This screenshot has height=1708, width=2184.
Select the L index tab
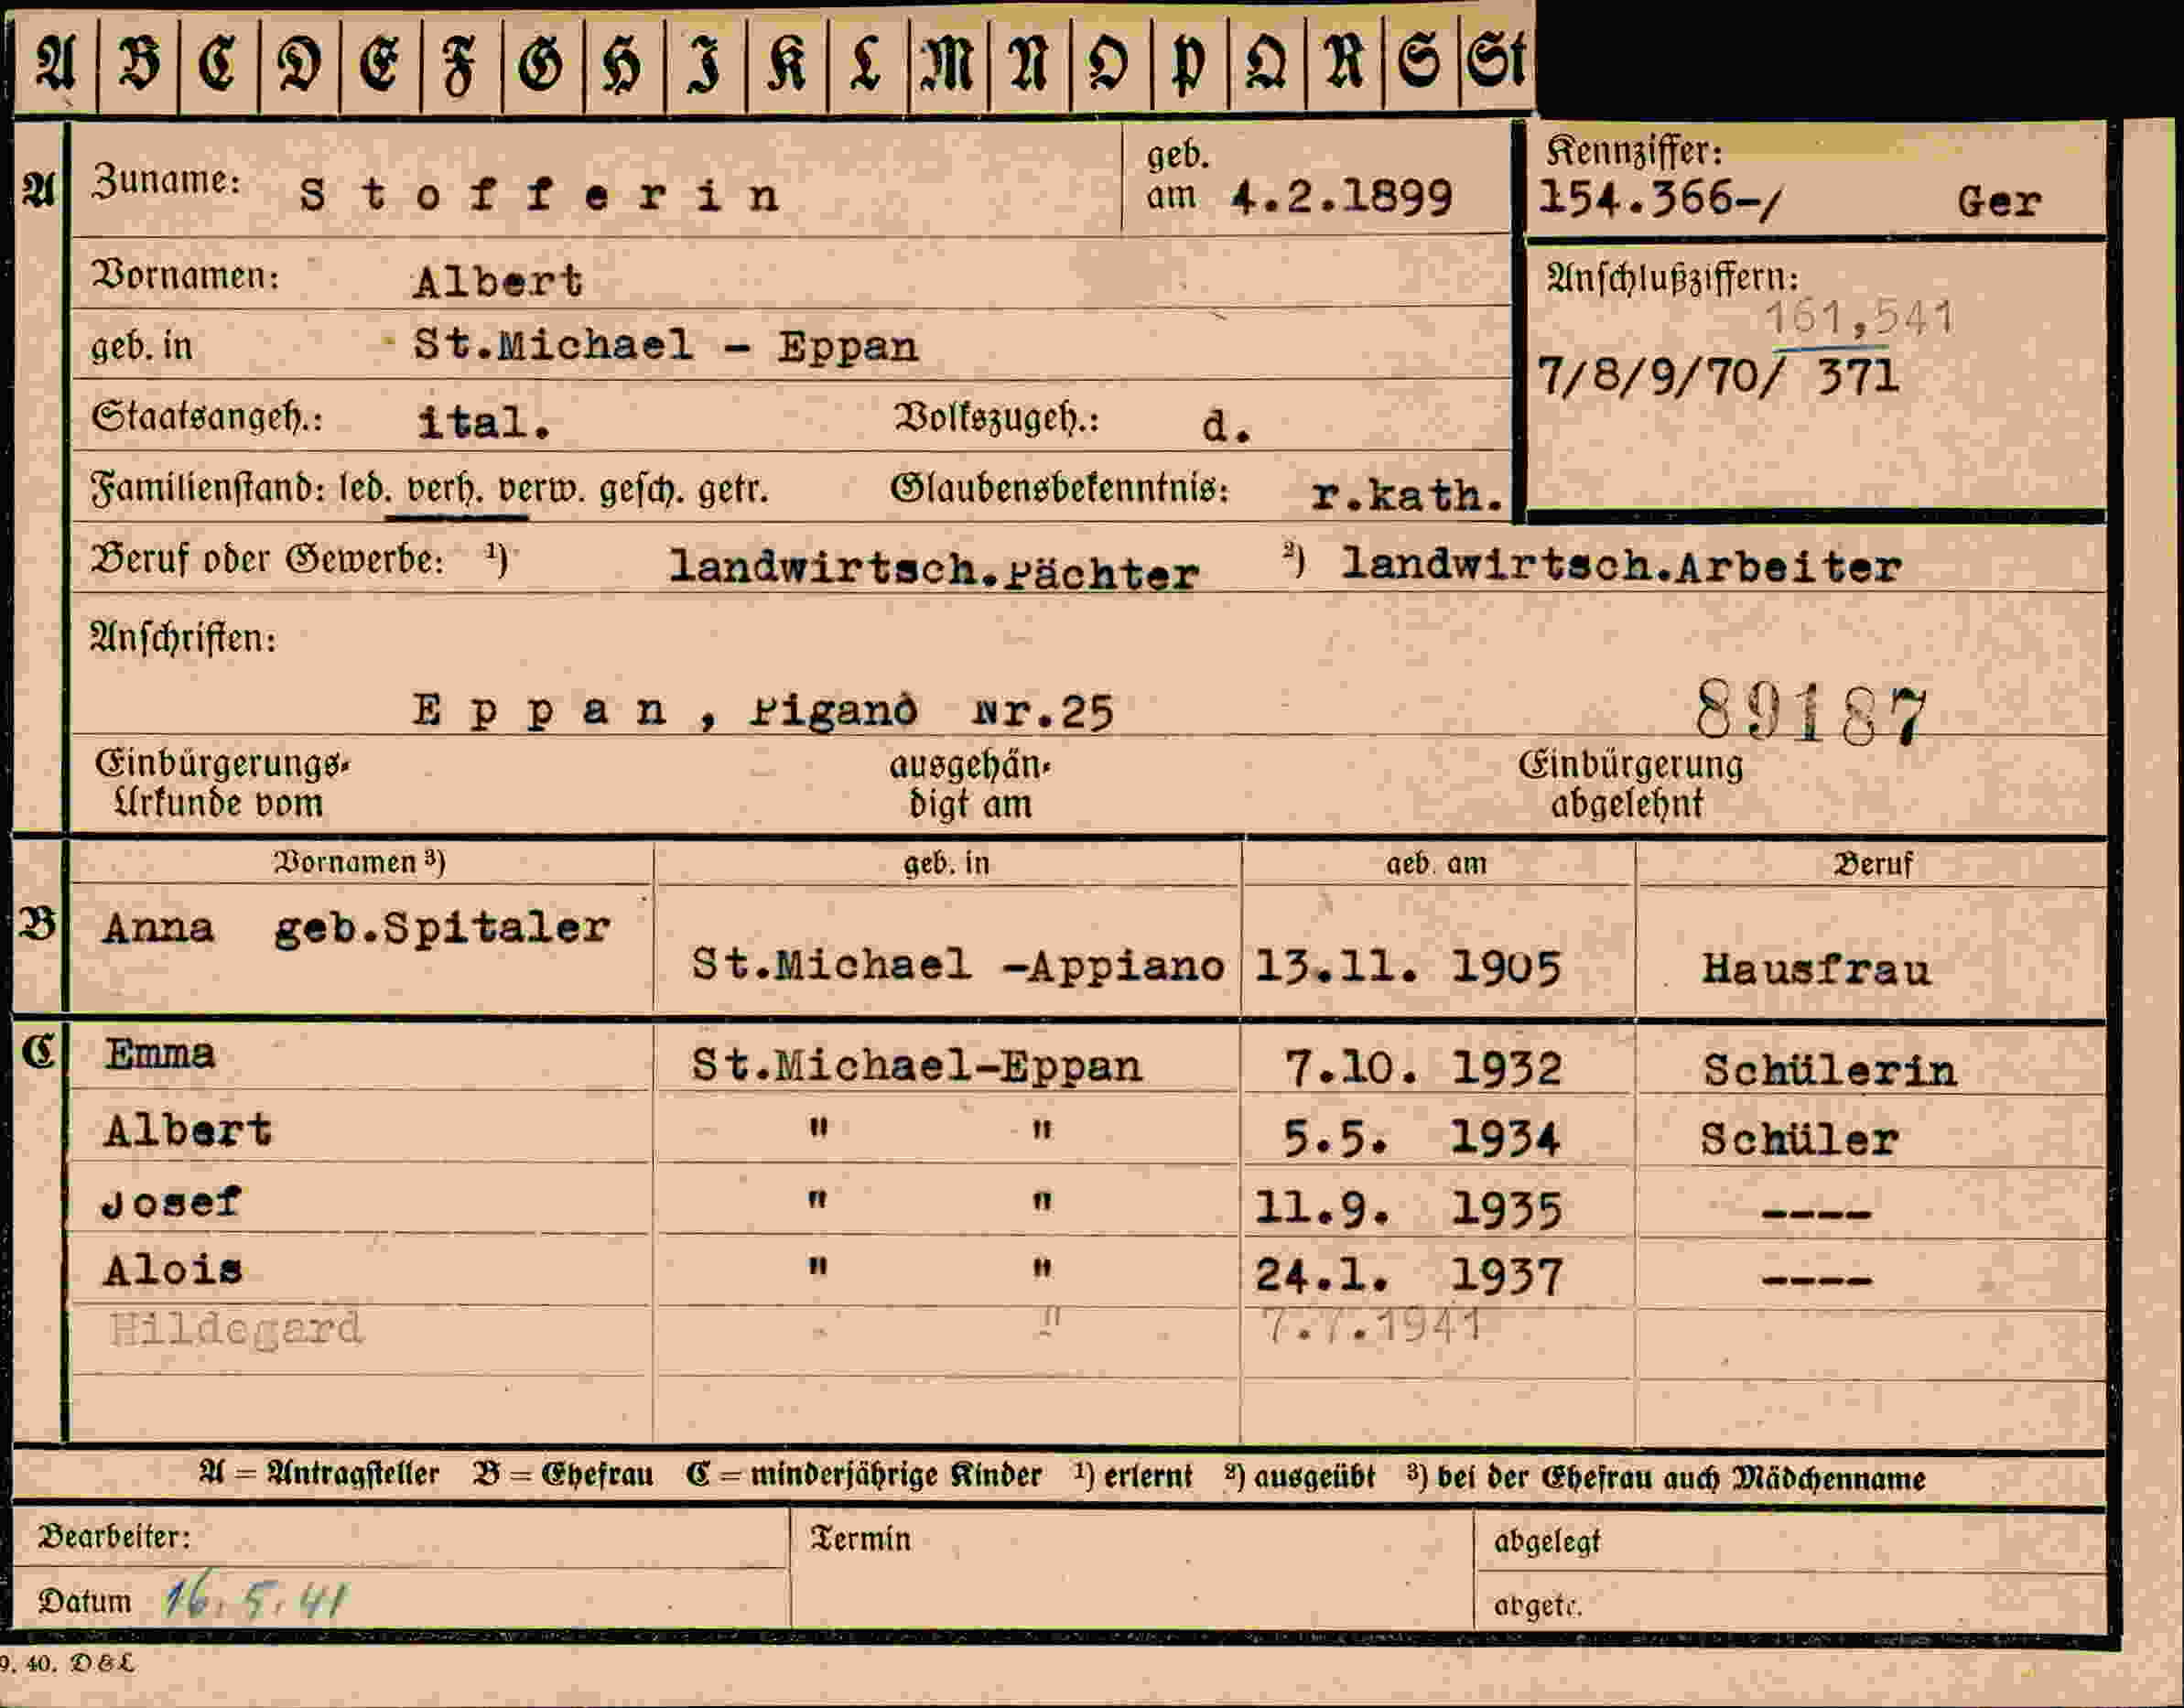(x=868, y=65)
